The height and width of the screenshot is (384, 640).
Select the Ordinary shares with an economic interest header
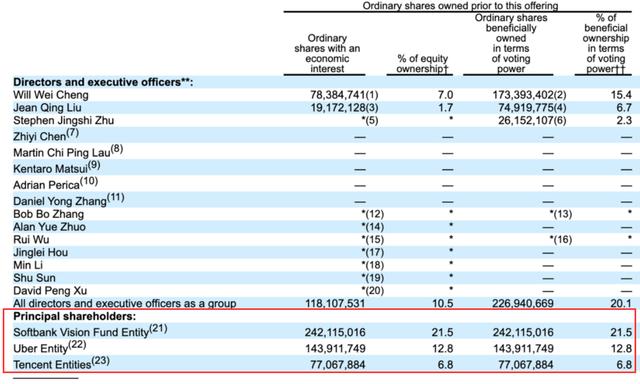(327, 53)
